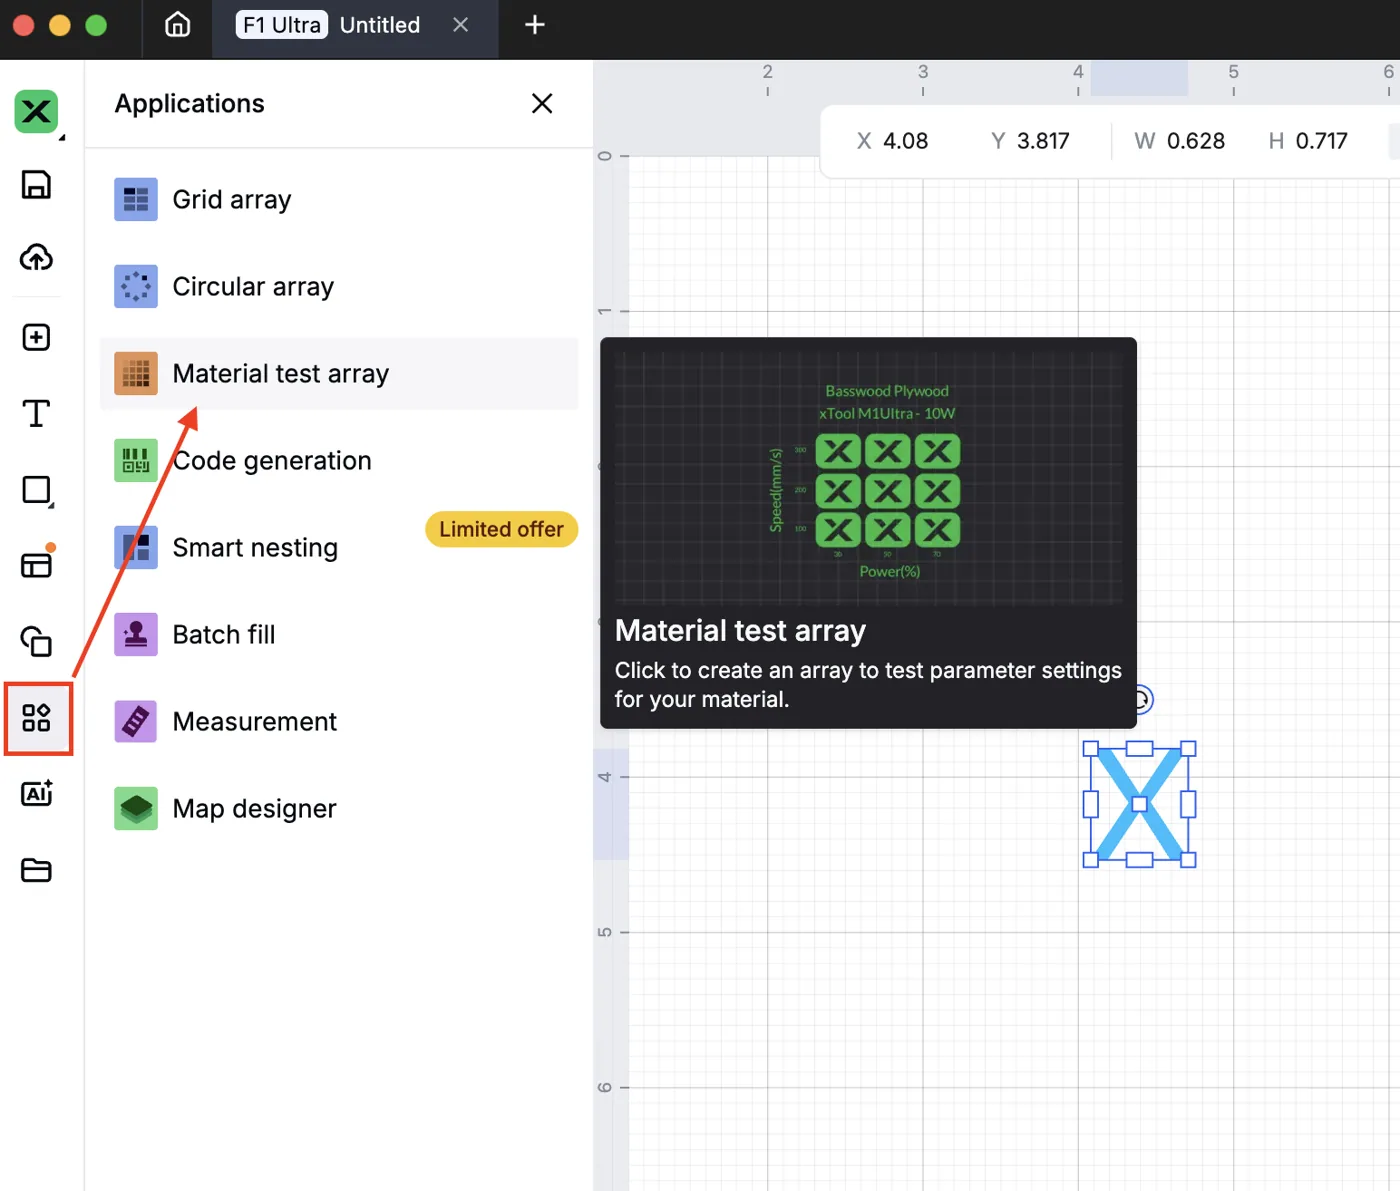This screenshot has width=1400, height=1191.
Task: Click the insert image plus icon
Action: 37,337
